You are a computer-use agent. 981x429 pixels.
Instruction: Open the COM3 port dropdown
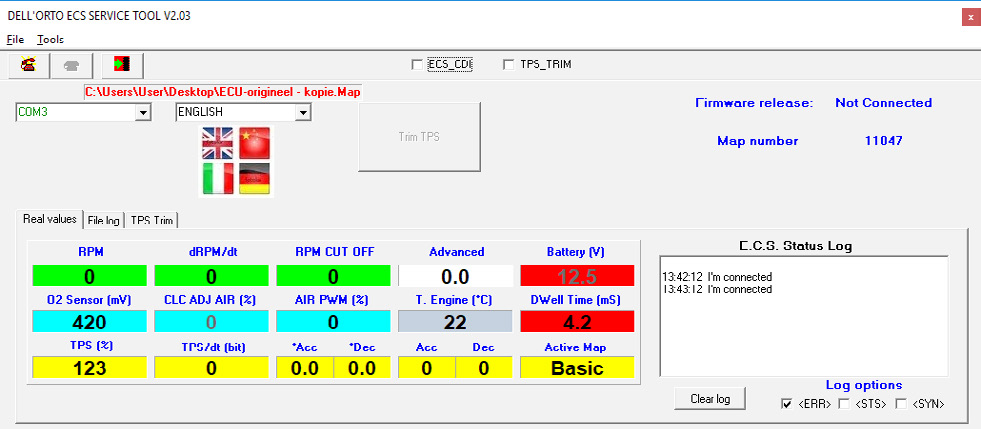point(144,113)
